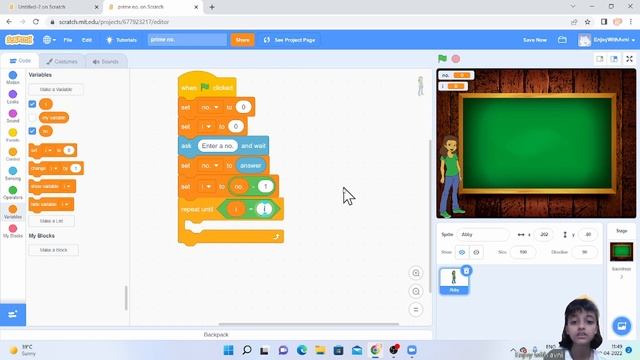Open the Motion blocks category

tap(13, 78)
